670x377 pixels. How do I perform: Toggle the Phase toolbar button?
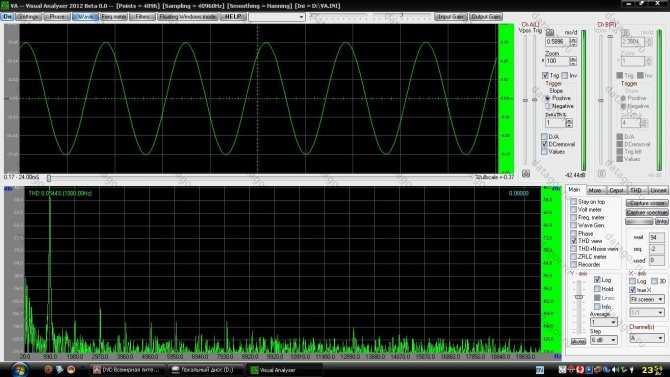tap(57, 17)
